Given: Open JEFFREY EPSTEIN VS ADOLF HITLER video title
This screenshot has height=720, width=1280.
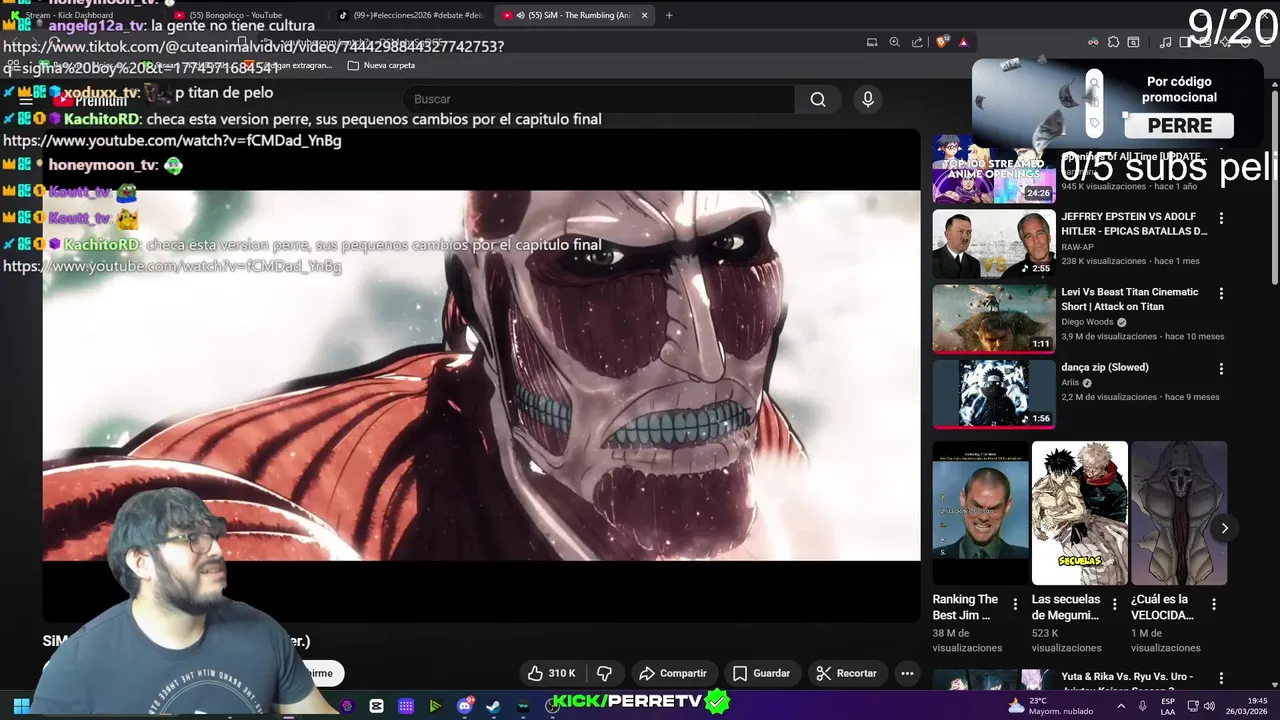Looking at the screenshot, I should 1134,224.
